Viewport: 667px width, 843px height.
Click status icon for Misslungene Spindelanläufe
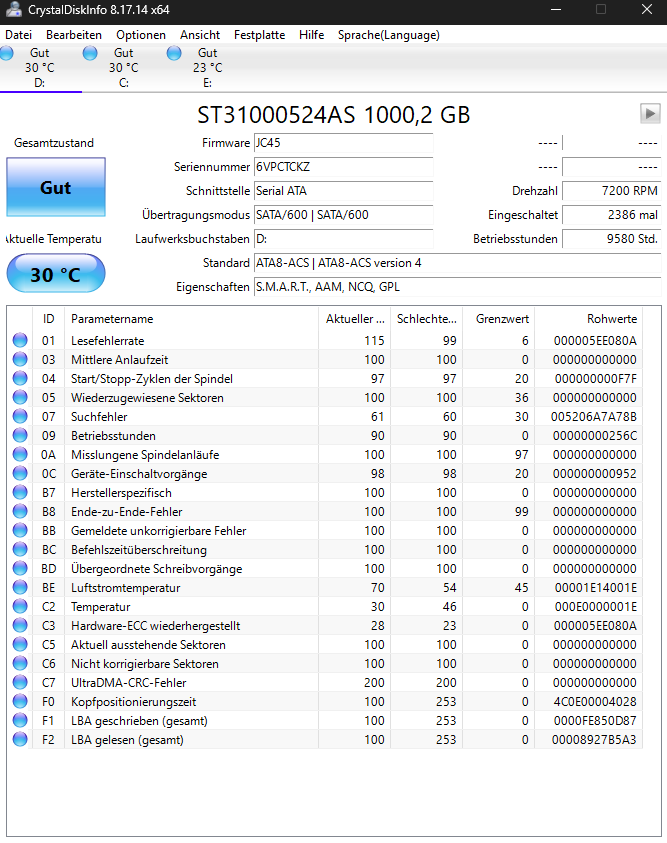(20, 454)
